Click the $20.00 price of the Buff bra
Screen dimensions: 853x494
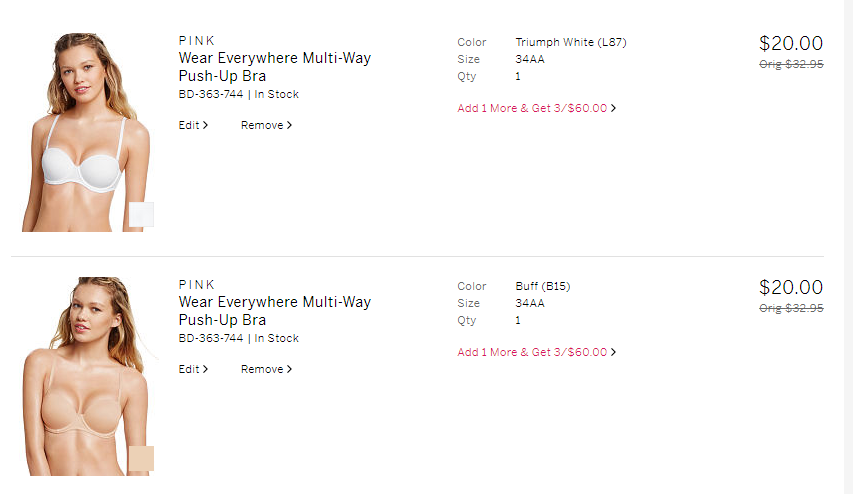[x=791, y=287]
